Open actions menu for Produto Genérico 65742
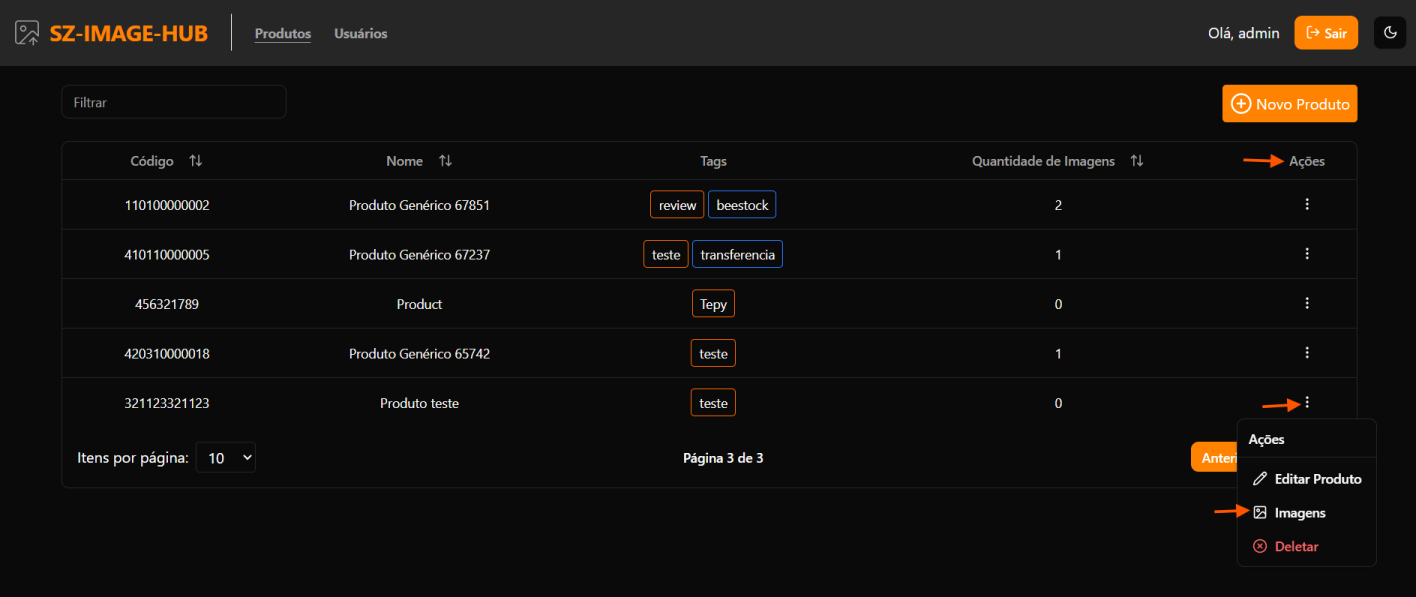 [1306, 353]
